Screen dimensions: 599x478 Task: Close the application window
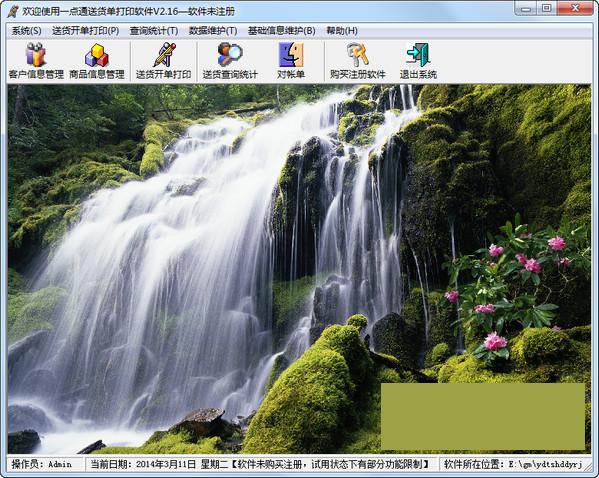pyautogui.click(x=575, y=8)
